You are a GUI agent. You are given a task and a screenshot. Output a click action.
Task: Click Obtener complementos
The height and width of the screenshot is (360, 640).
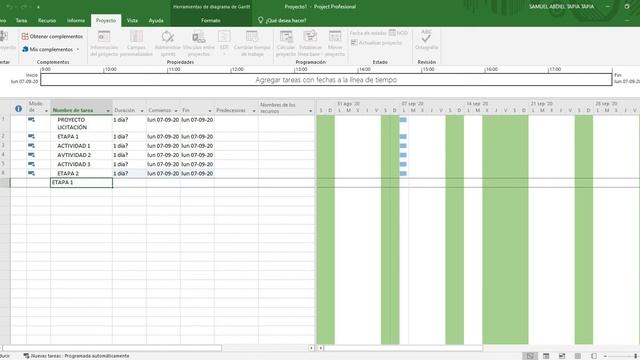[x=52, y=36]
